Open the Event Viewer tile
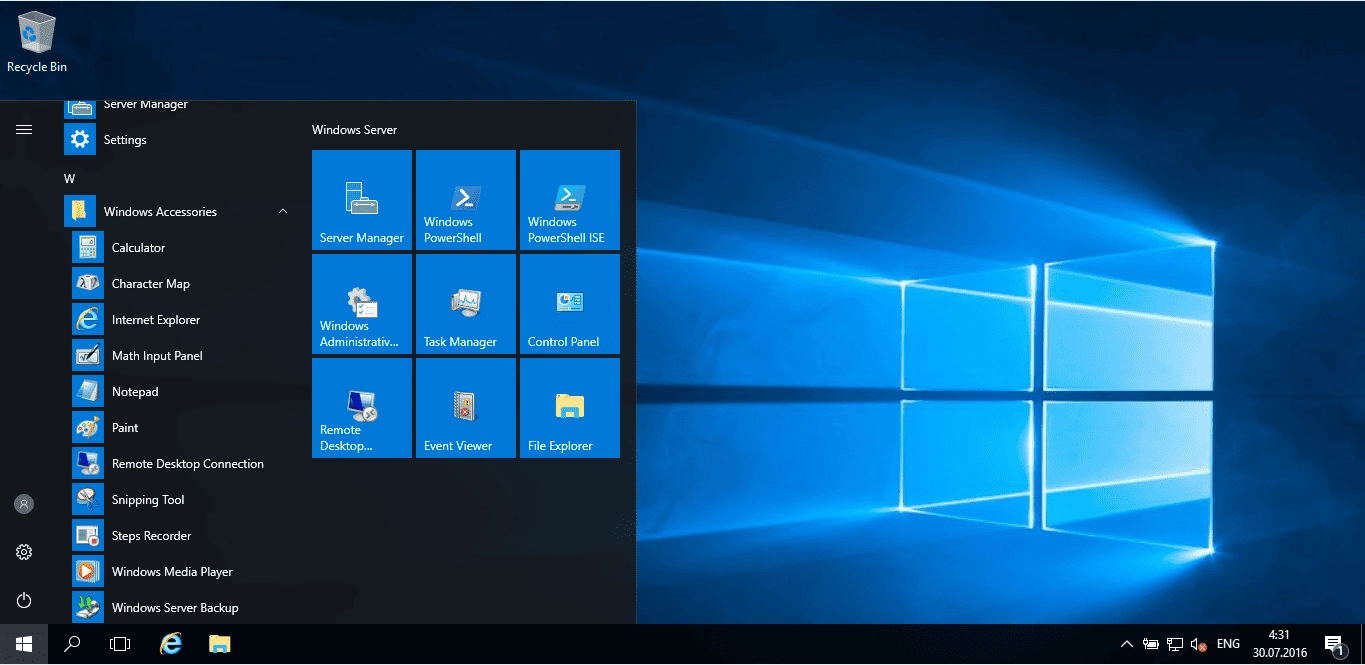Viewport: 1365px width, 665px height. click(466, 408)
